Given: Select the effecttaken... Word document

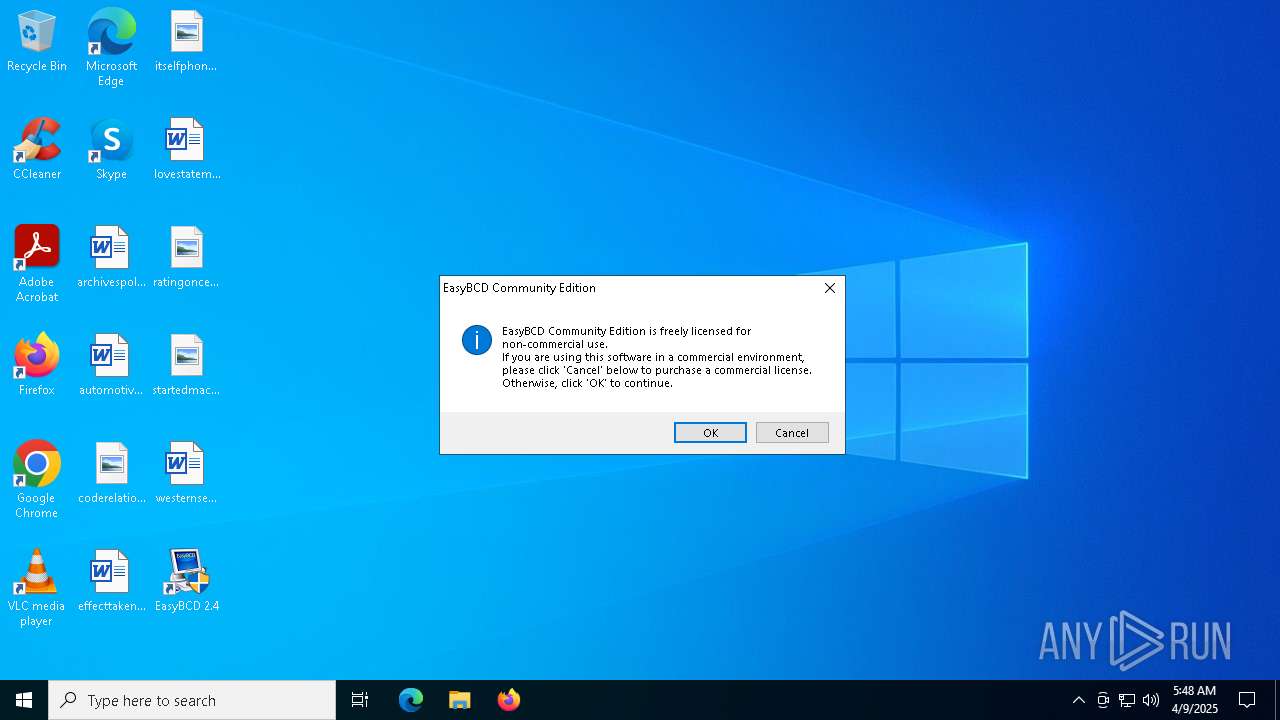Looking at the screenshot, I should pyautogui.click(x=111, y=582).
